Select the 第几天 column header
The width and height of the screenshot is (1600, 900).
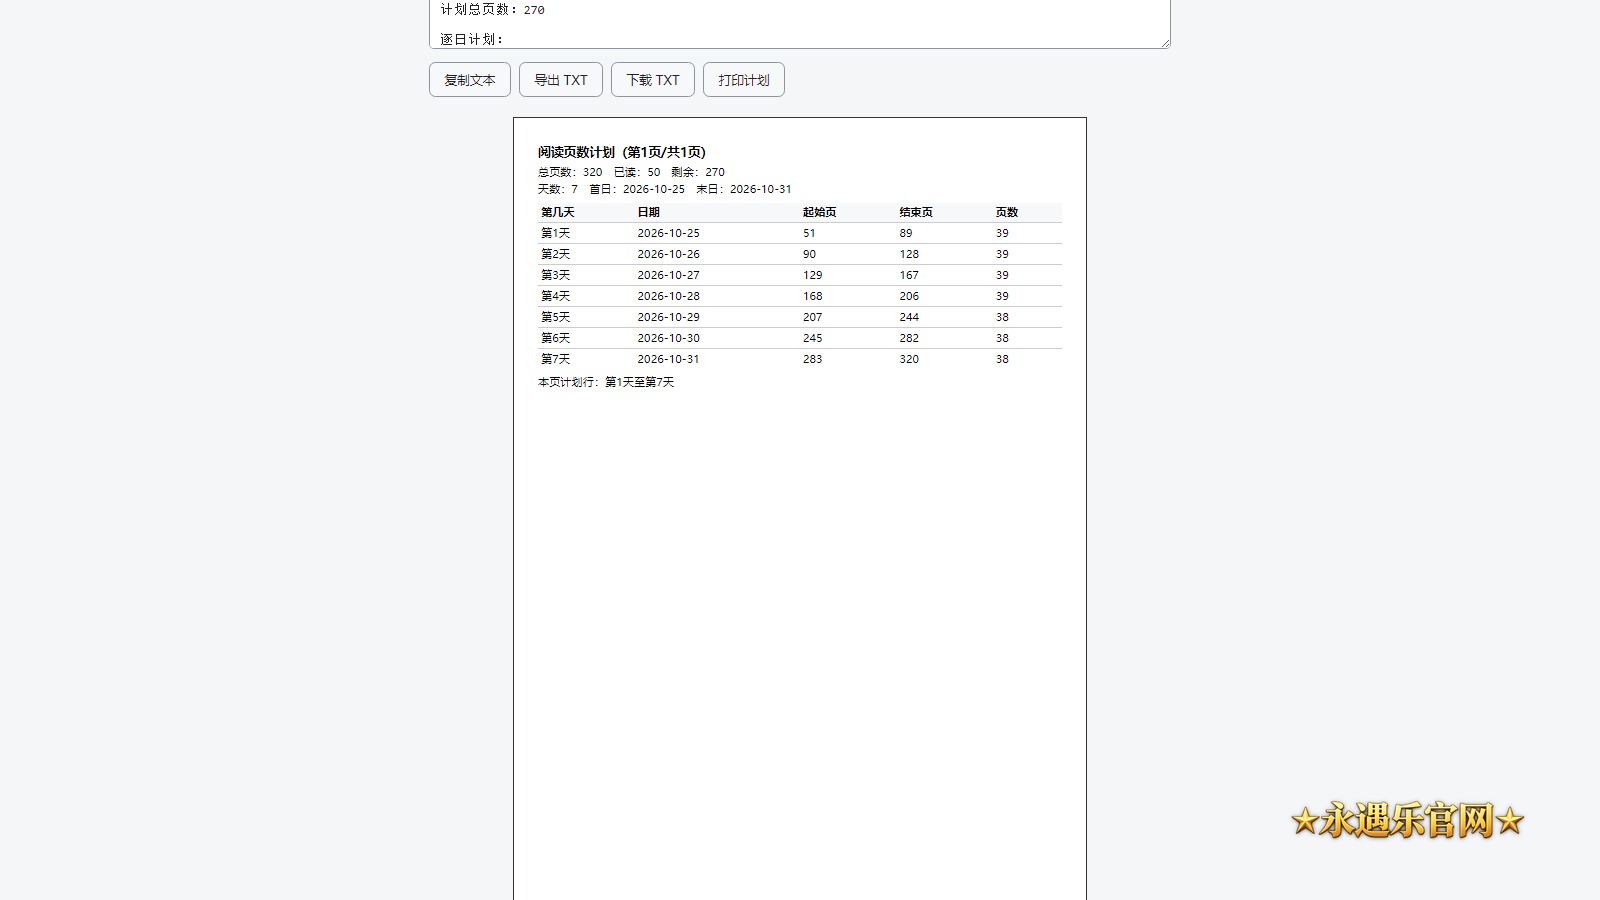coord(558,212)
